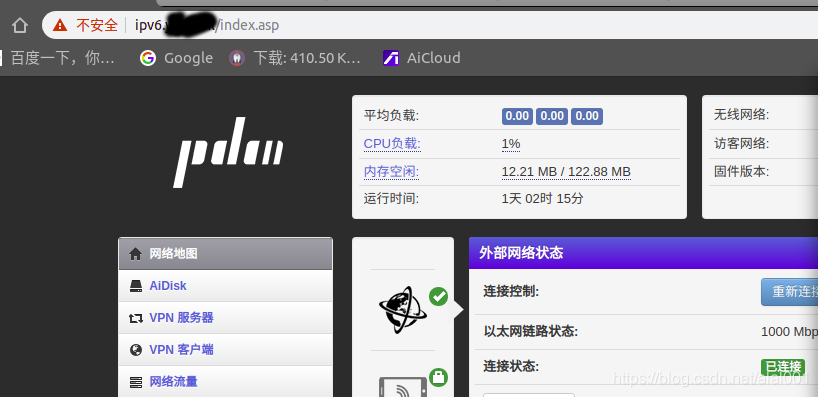Click the 重新连接 button

click(789, 292)
